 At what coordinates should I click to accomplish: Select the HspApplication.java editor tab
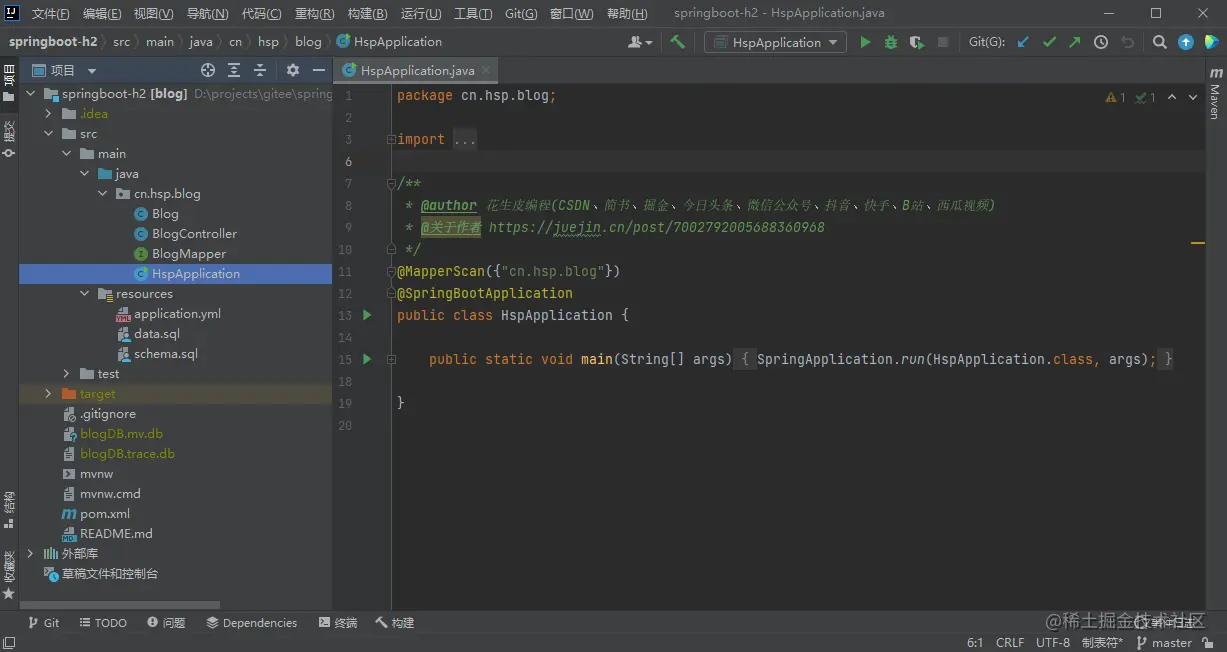[x=417, y=71]
